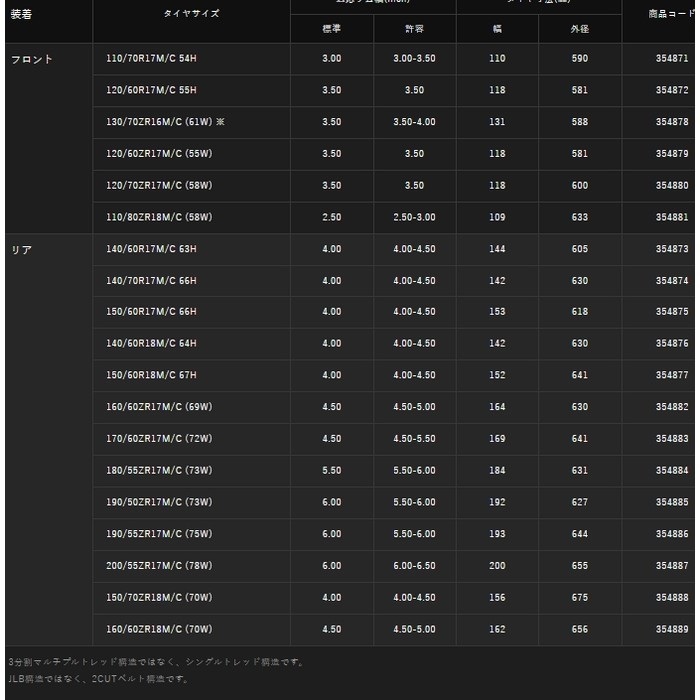Select tire size 160/60ZR18M/C (70W)
The height and width of the screenshot is (700, 700).
pyautogui.click(x=159, y=629)
